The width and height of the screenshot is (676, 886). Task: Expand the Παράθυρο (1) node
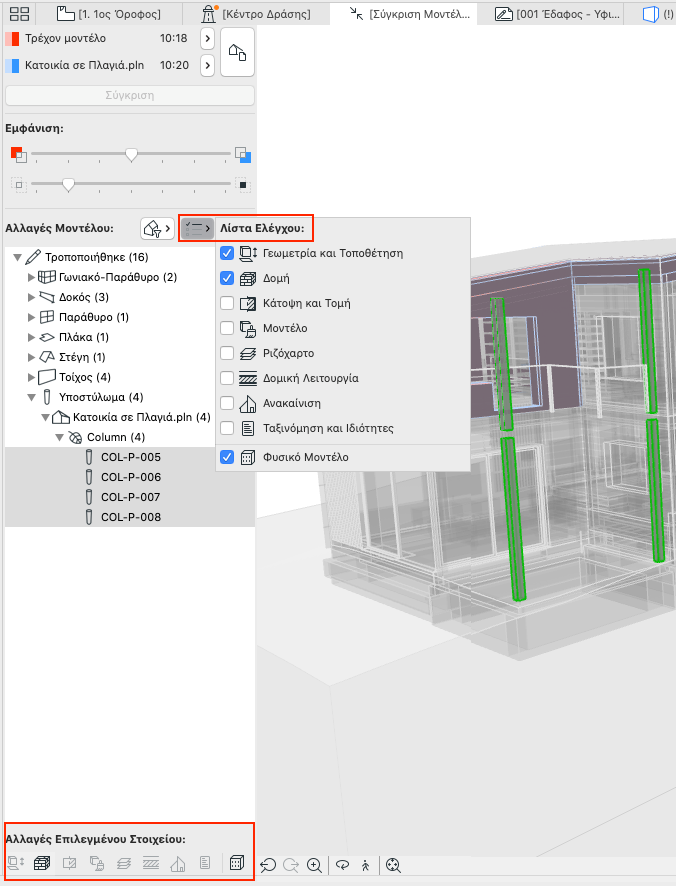31,318
